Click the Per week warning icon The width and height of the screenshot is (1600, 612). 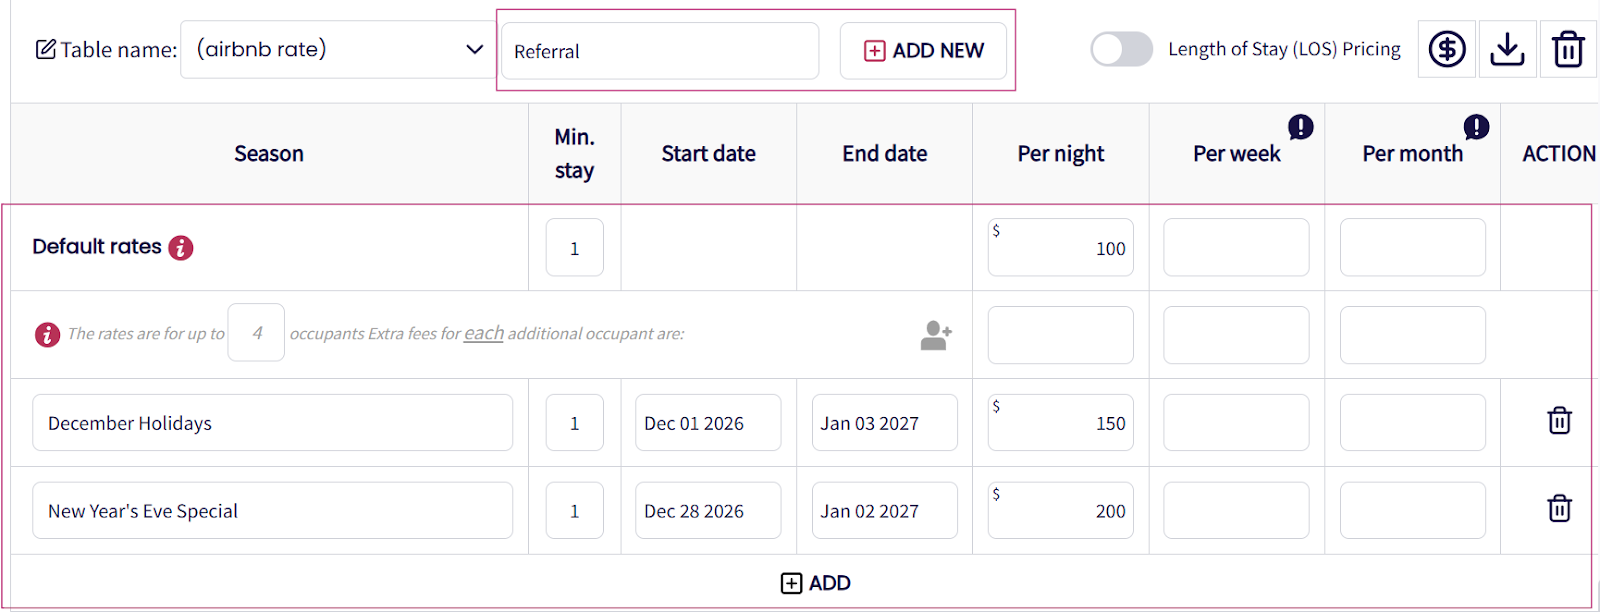click(x=1300, y=127)
